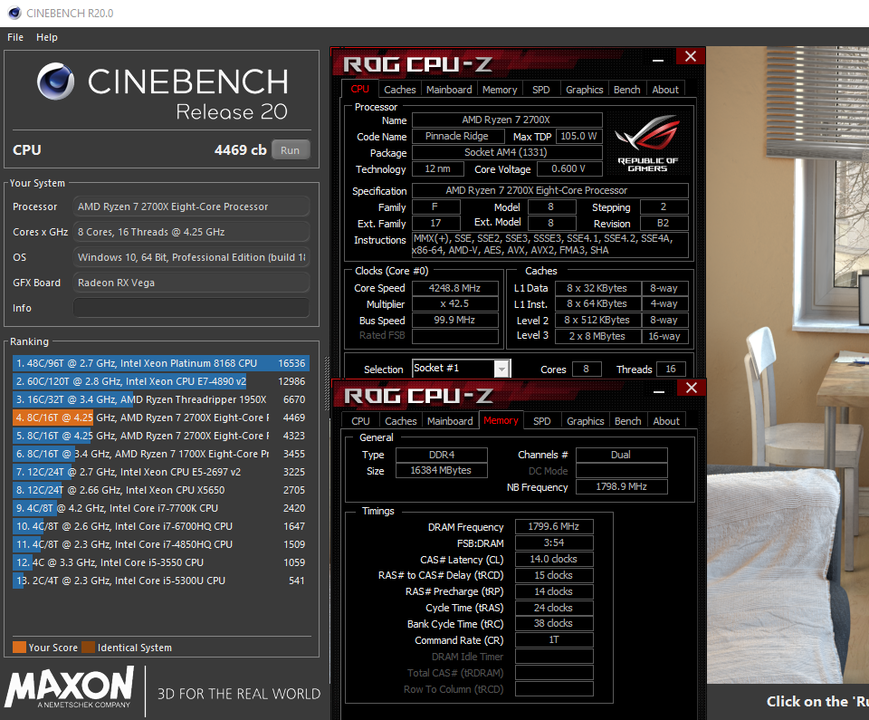Select ranking row 11, Intel Core i7-4850HQ
Screen dimensions: 869x720
coord(161,544)
